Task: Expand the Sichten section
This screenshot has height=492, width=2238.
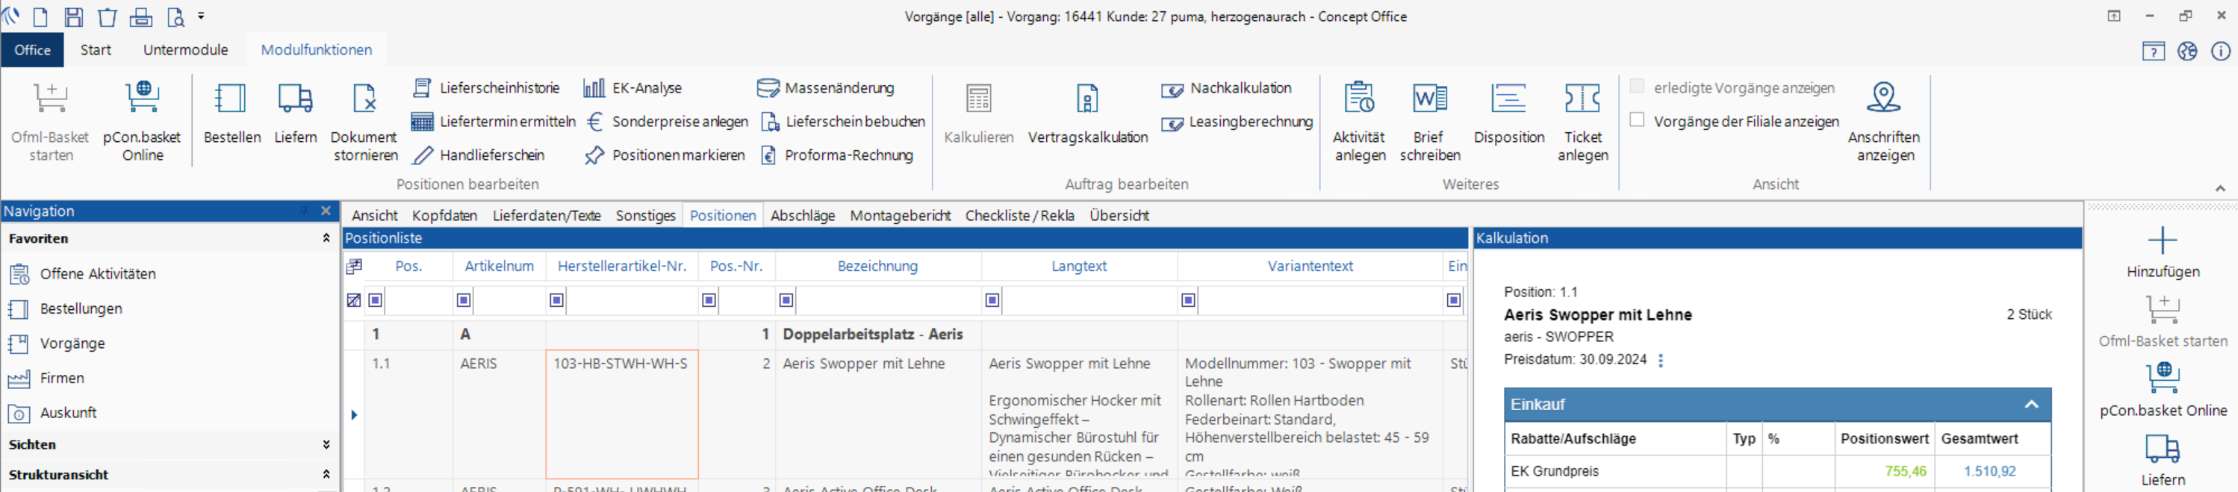Action: [x=326, y=445]
